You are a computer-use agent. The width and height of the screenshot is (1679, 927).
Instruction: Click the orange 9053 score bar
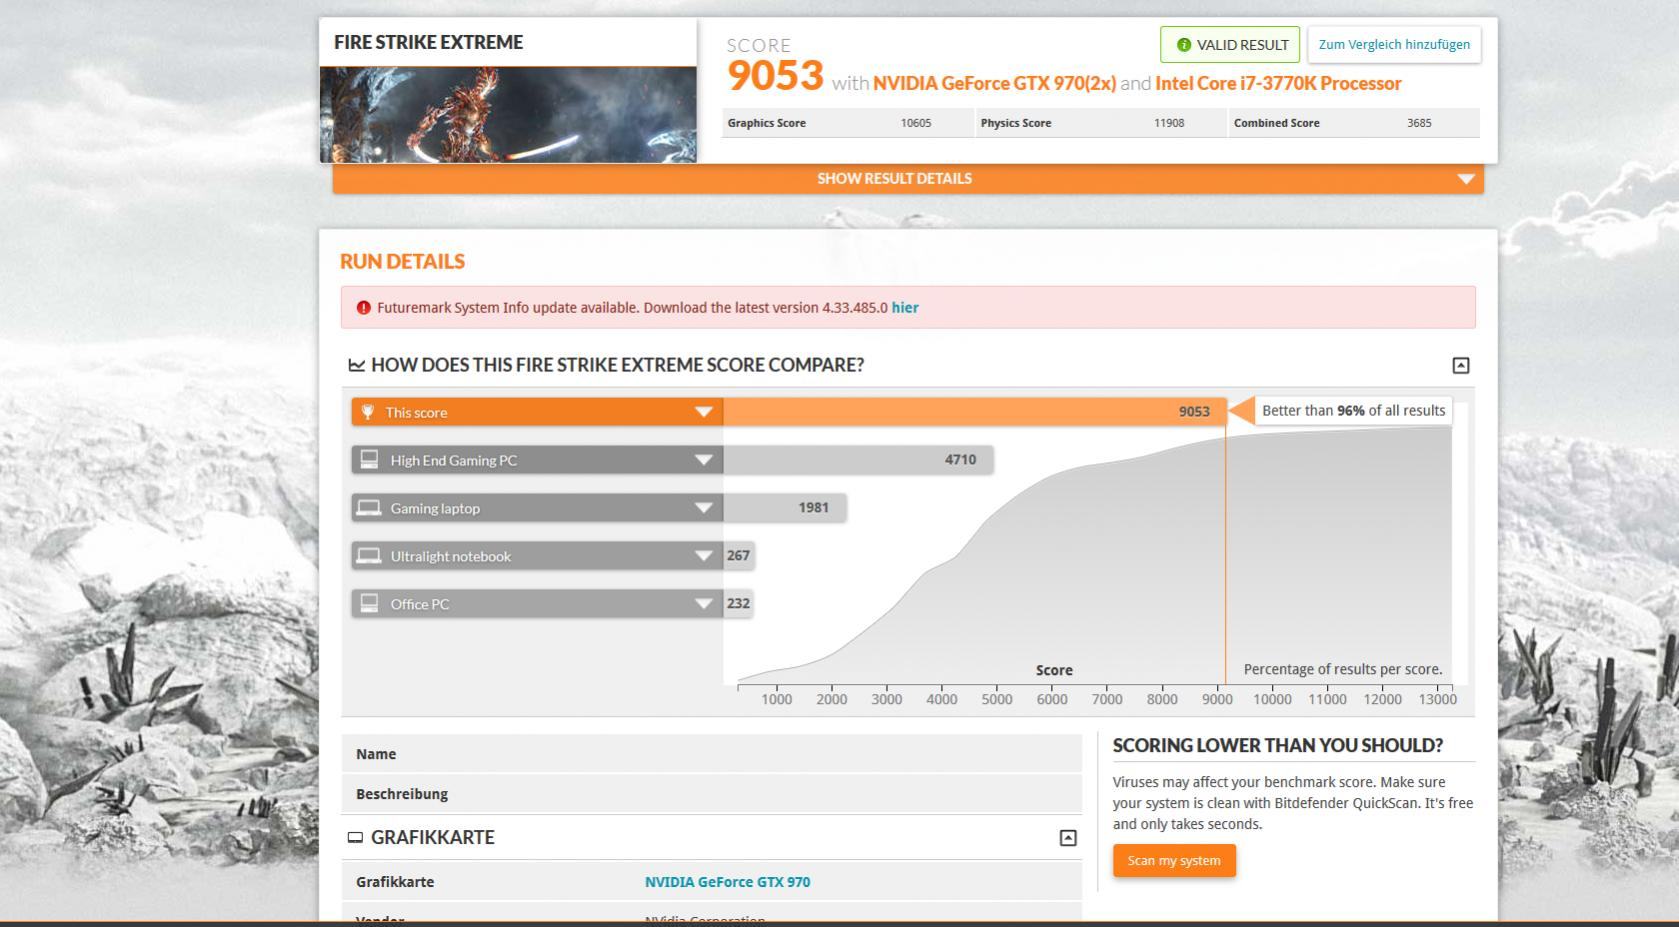coord(974,412)
